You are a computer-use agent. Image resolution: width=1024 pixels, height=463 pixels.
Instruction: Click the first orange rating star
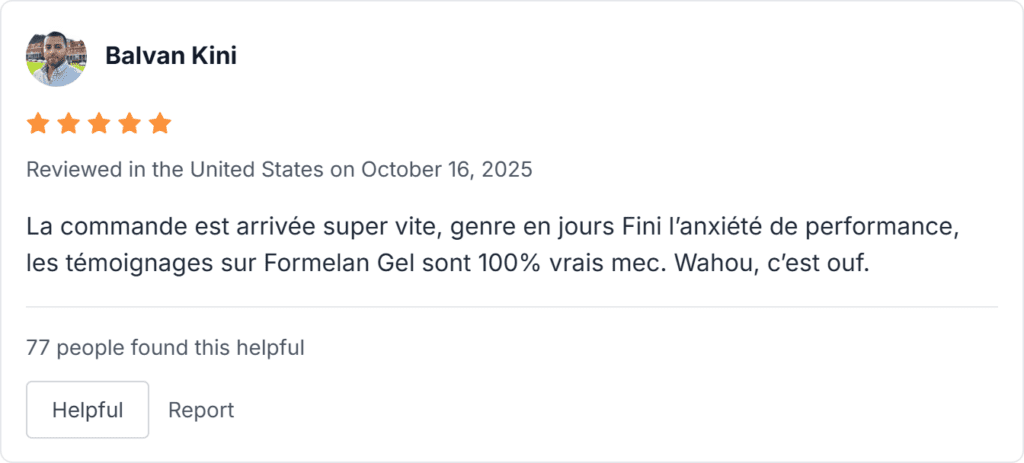coord(37,124)
